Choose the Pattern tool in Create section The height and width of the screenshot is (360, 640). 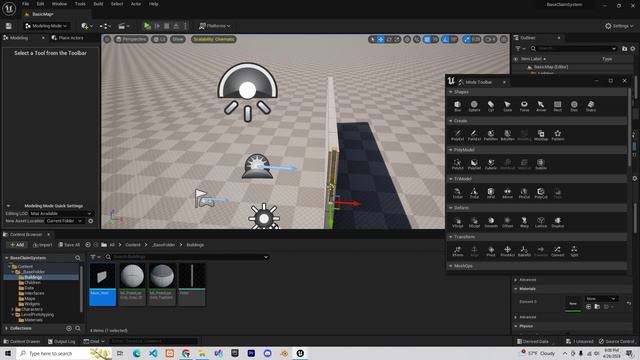point(558,135)
